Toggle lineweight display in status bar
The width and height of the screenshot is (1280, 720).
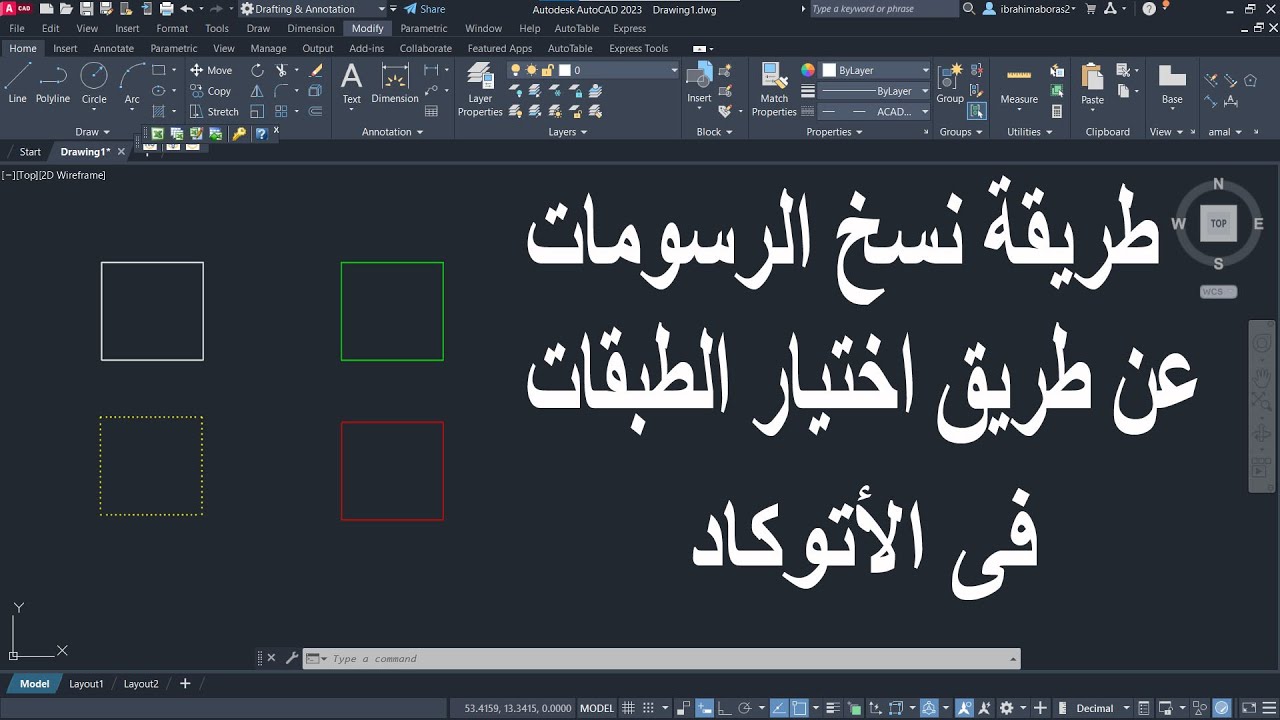(x=835, y=708)
